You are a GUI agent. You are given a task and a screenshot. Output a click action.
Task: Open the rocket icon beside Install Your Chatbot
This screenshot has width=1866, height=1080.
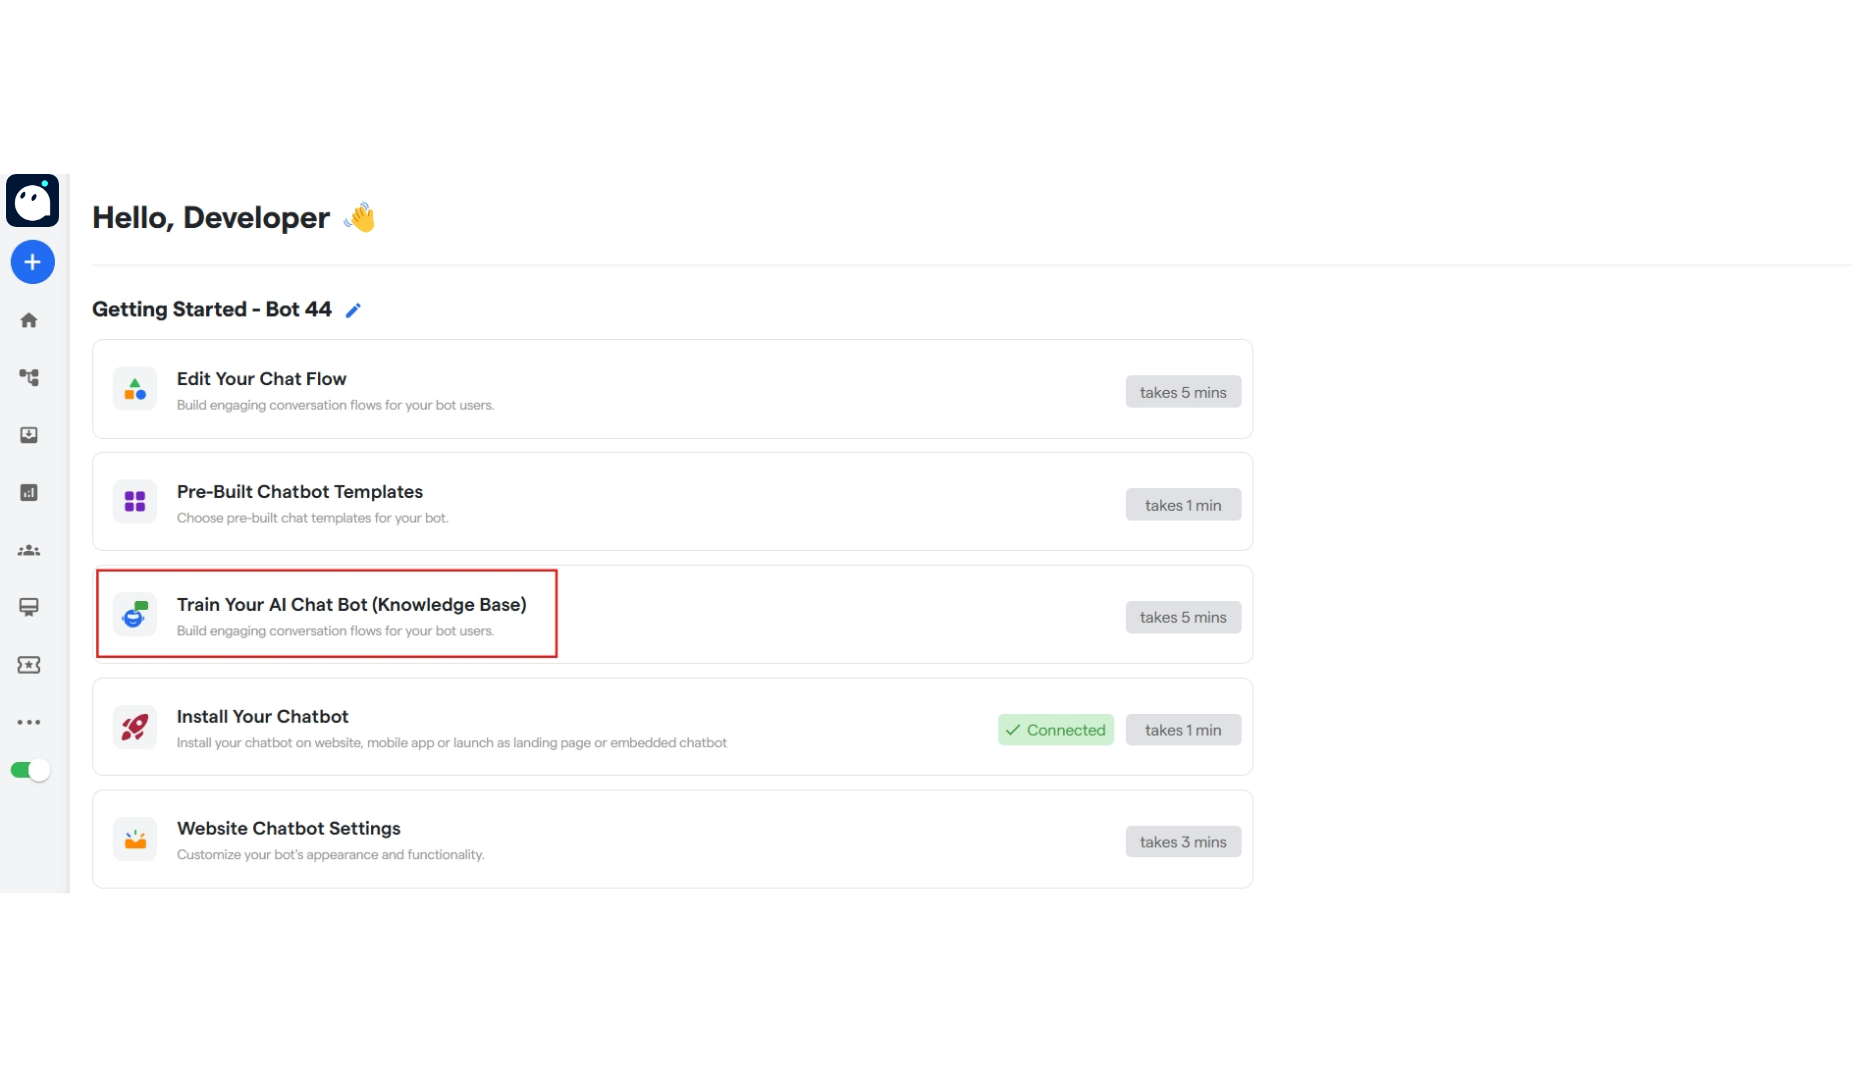135,727
